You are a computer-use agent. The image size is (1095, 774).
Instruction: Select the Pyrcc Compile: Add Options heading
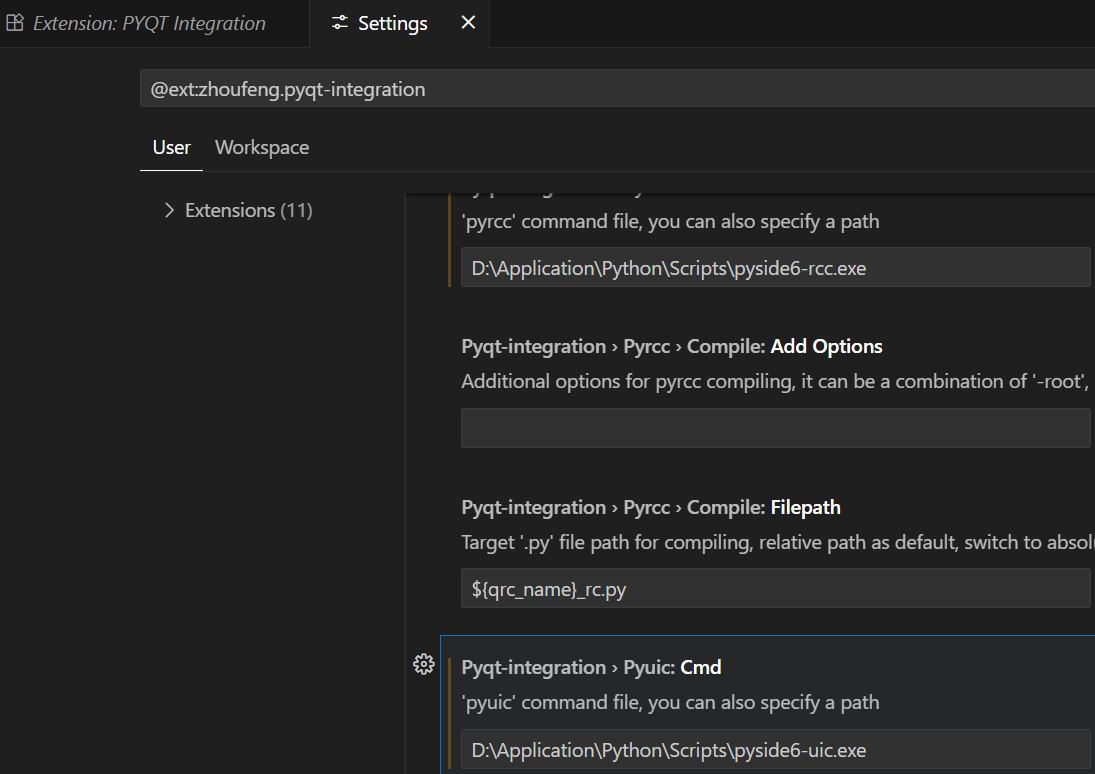point(672,347)
